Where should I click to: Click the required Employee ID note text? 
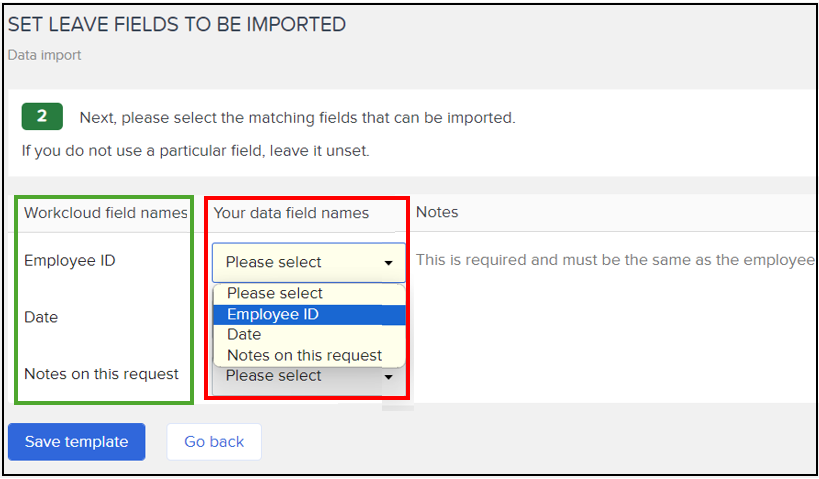click(615, 260)
